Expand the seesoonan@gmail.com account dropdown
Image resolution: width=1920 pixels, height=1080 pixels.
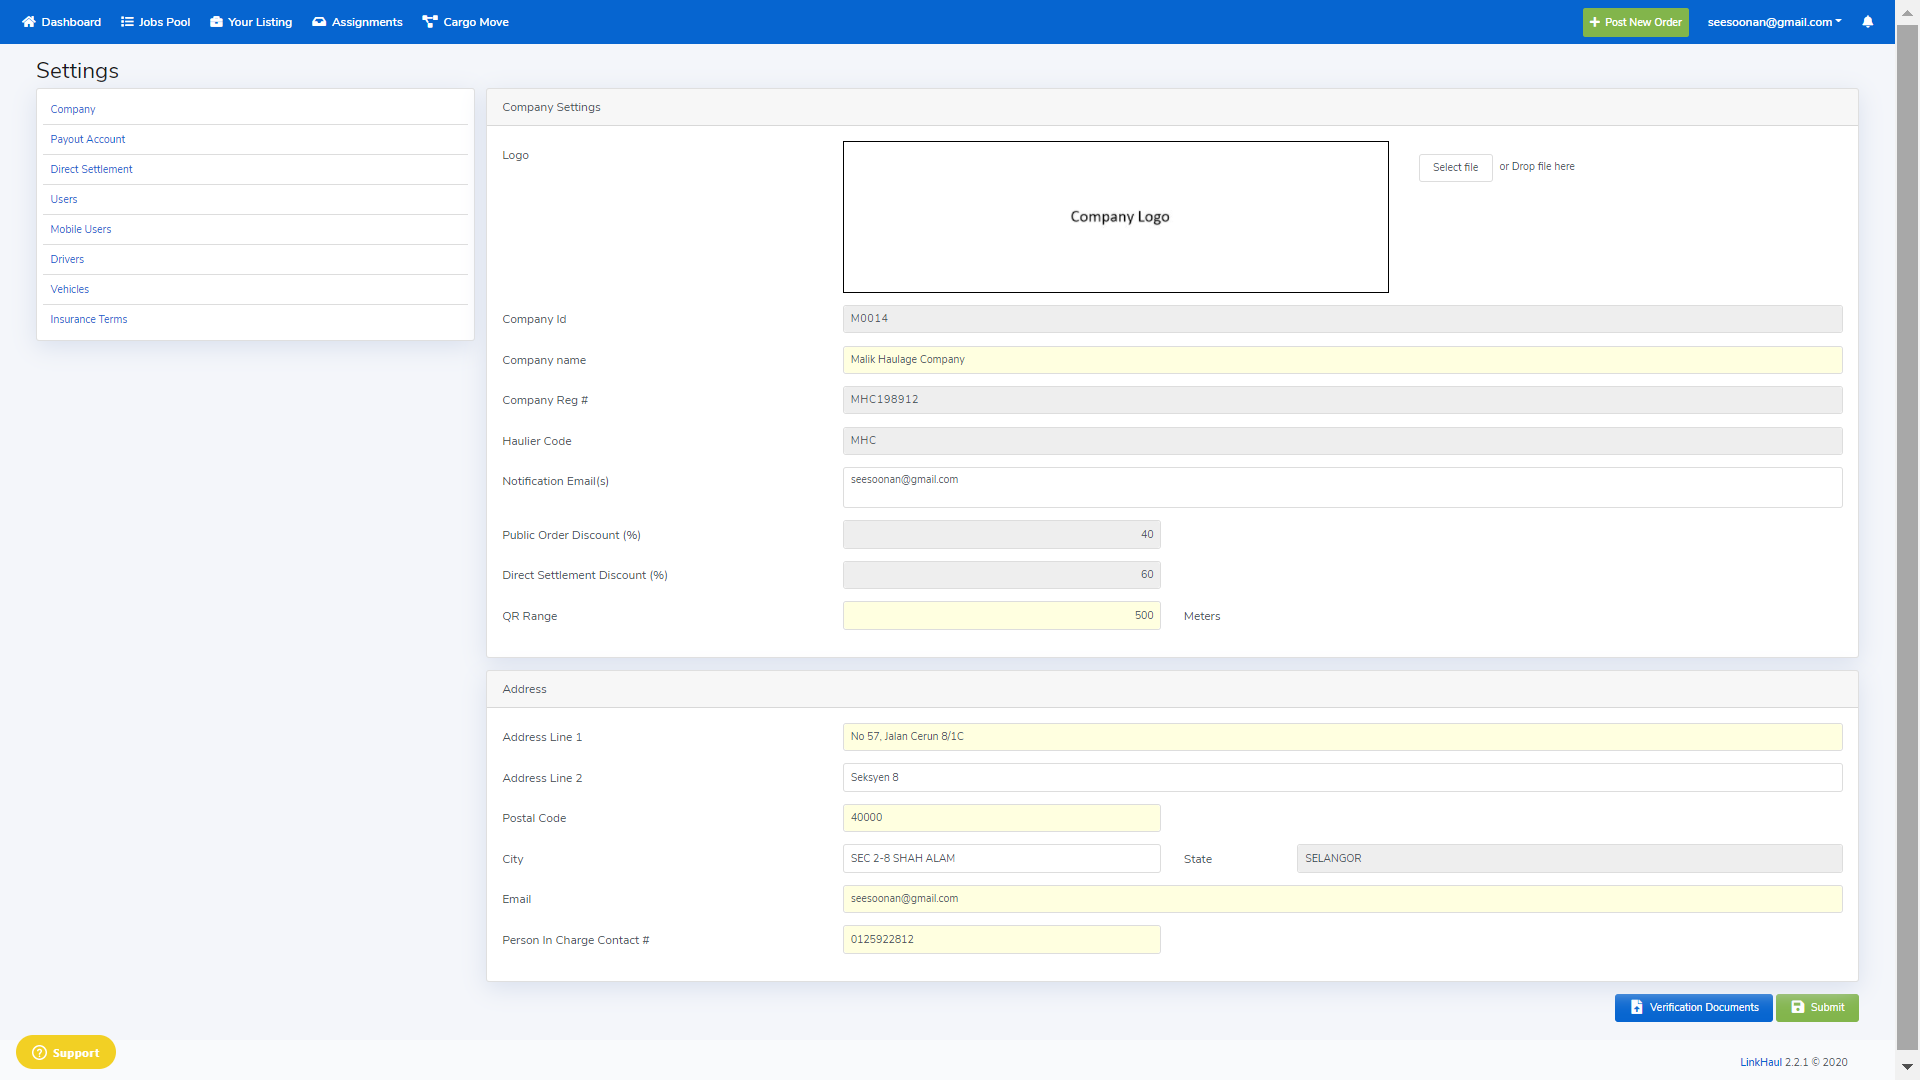coord(1774,22)
